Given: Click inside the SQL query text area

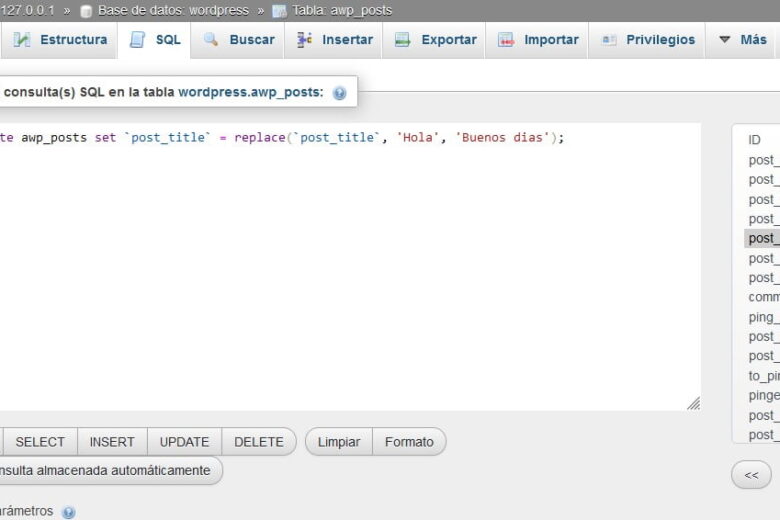Looking at the screenshot, I should [348, 267].
